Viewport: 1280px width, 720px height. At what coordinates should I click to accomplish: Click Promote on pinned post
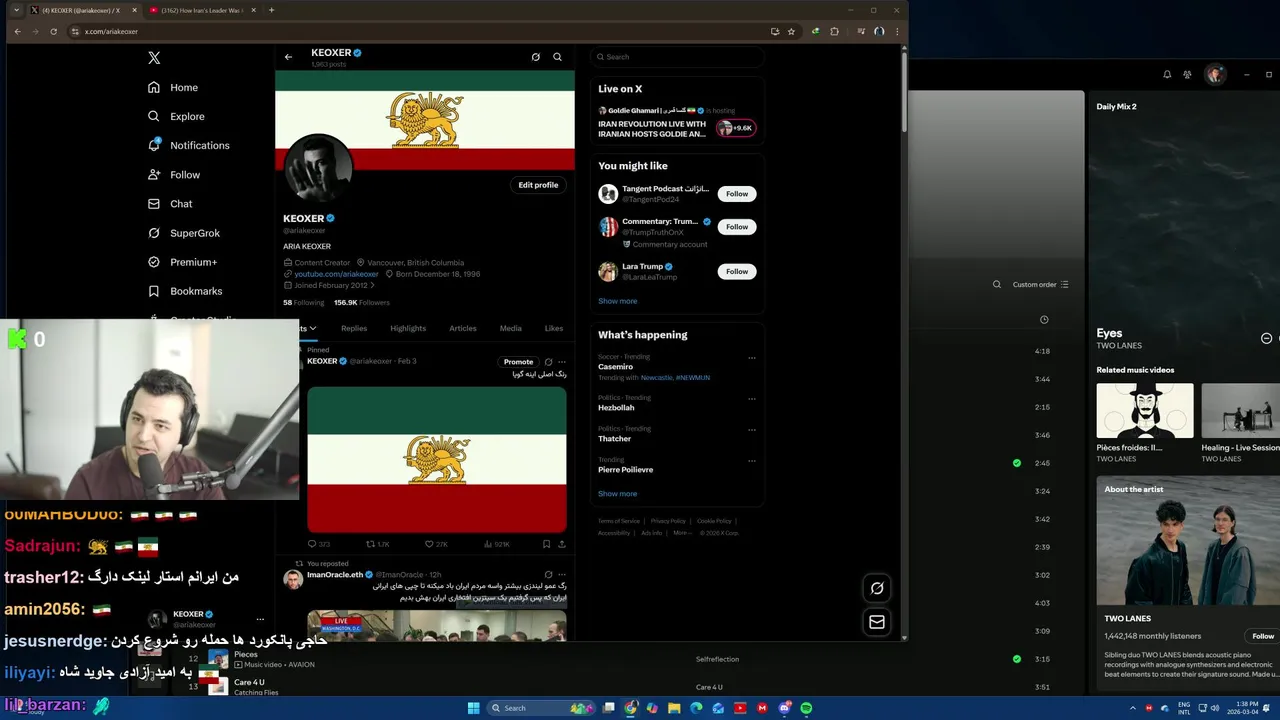coord(518,362)
